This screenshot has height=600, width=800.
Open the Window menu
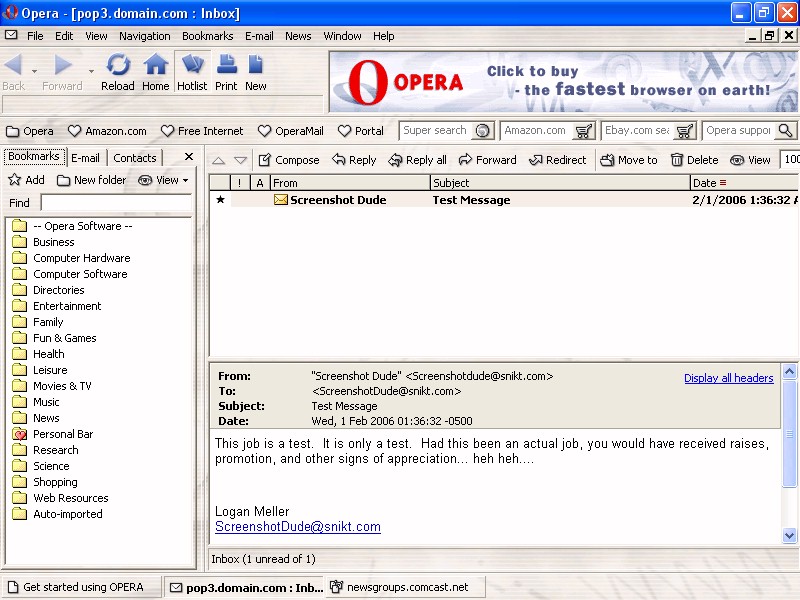coord(342,36)
